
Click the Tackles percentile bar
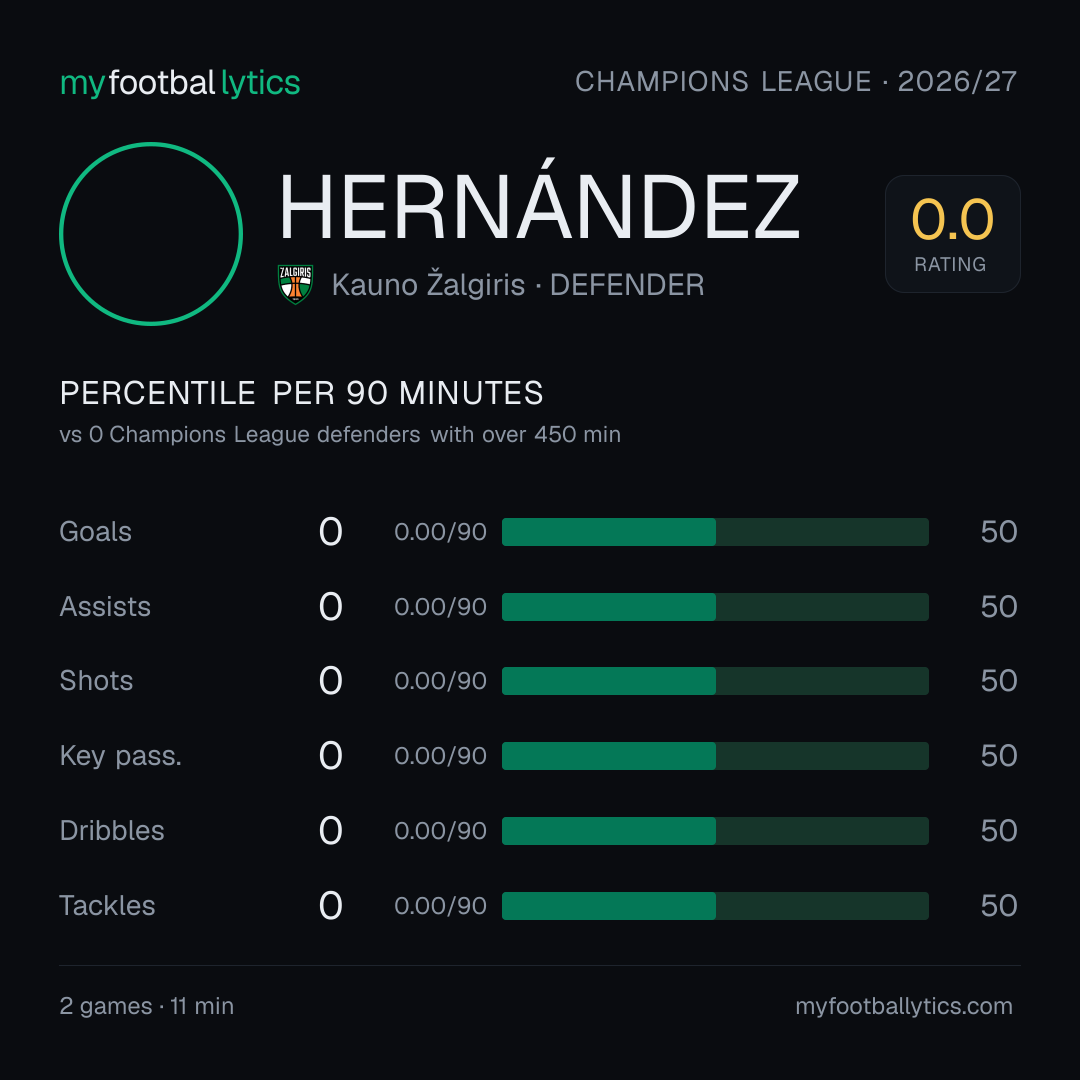[715, 906]
